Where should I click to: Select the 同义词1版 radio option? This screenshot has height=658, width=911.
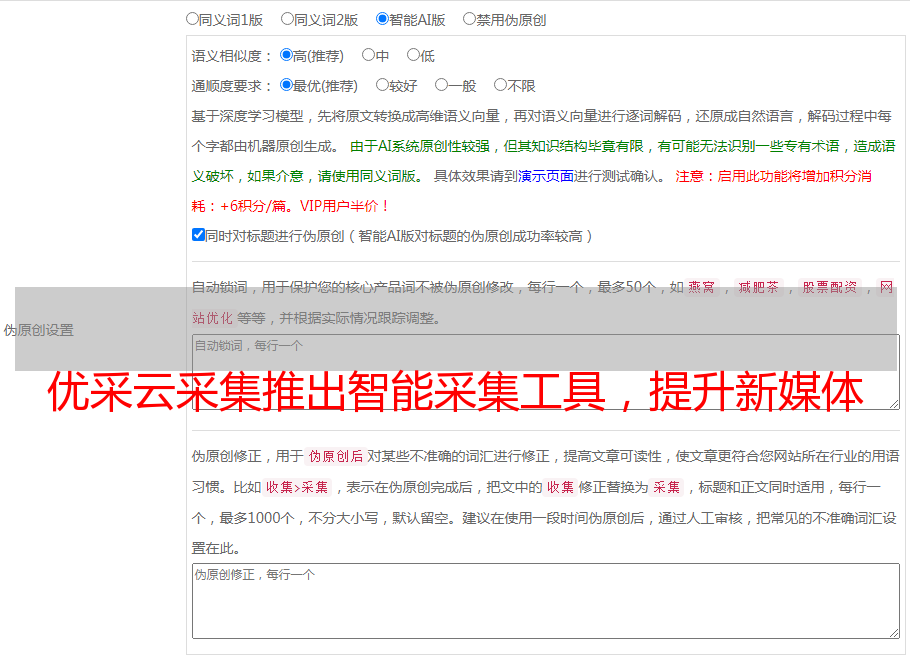[192, 19]
